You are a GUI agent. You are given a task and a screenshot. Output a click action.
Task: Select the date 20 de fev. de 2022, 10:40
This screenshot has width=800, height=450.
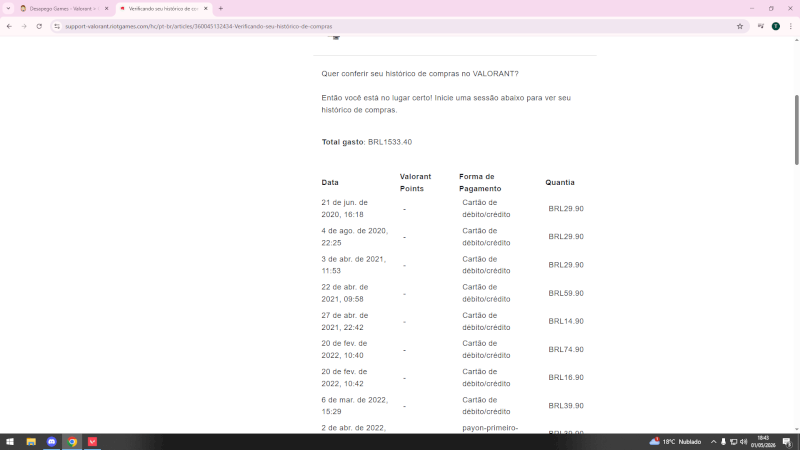point(344,349)
